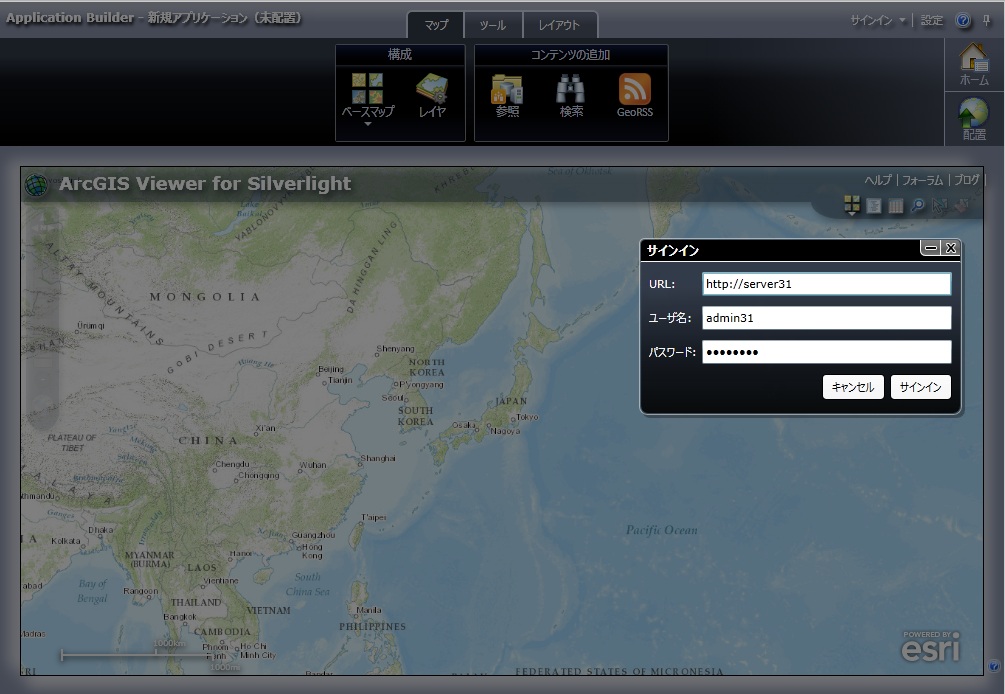Viewport: 1005px width, 694px height.
Task: Click the 配置 deploy globe icon
Action: (974, 119)
